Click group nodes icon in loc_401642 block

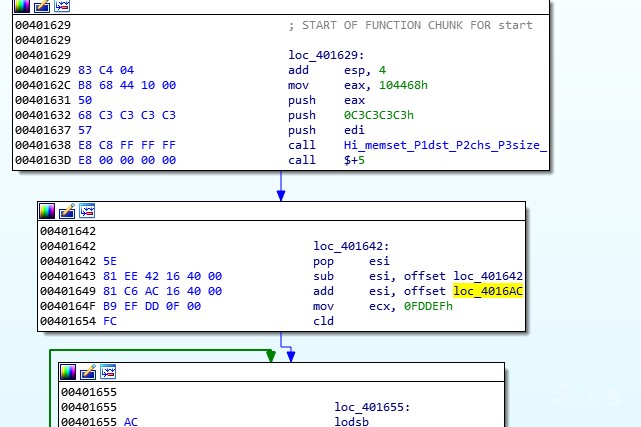click(x=87, y=211)
